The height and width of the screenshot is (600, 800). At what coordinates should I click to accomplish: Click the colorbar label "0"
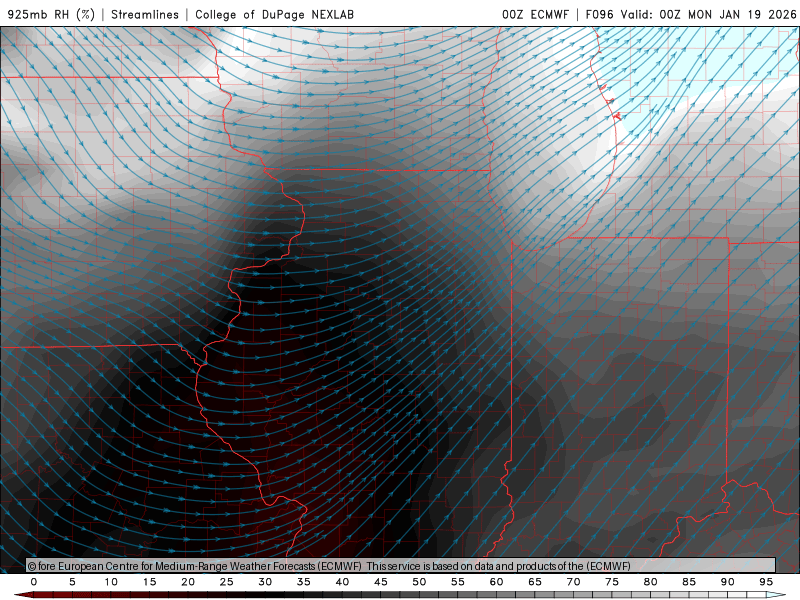(34, 582)
